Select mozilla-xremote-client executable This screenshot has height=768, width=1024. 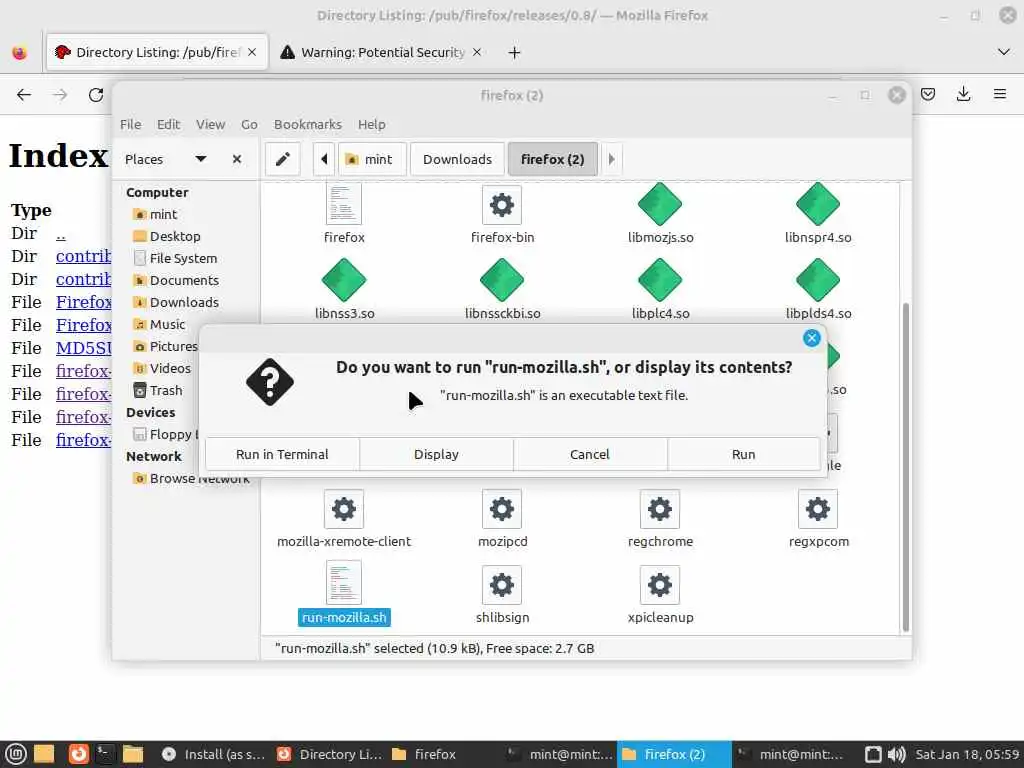[344, 509]
